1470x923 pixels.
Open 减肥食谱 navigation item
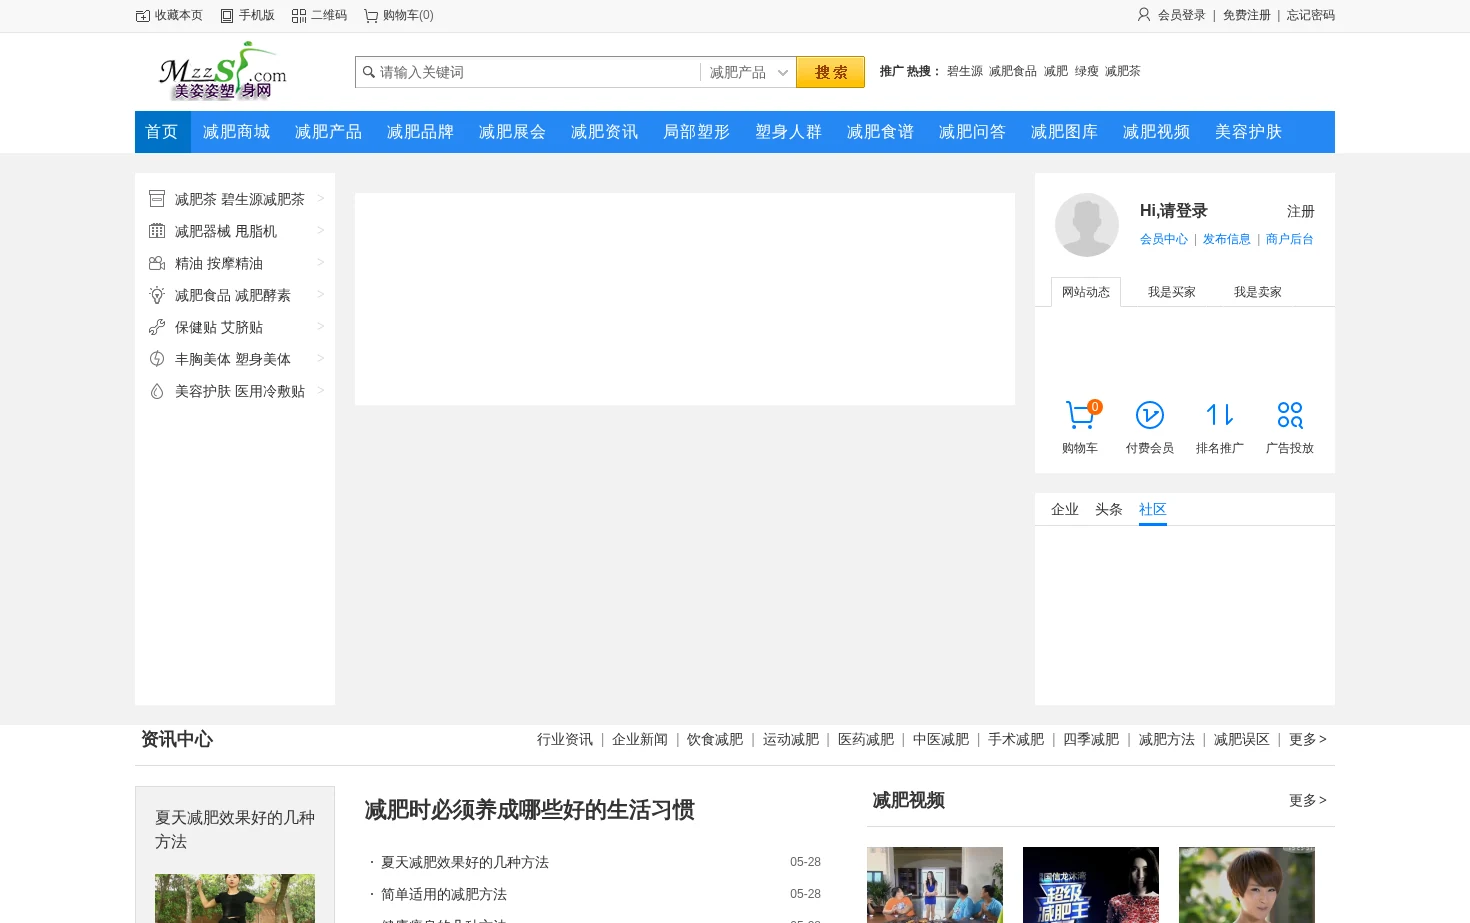881,132
